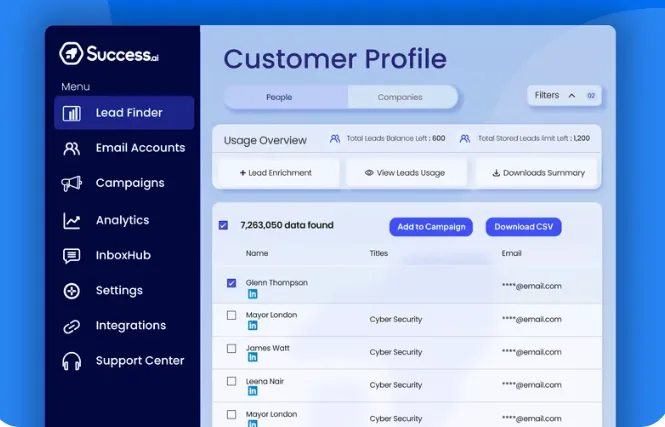Click the name Leena Nair
This screenshot has width=665, height=427.
coord(265,381)
